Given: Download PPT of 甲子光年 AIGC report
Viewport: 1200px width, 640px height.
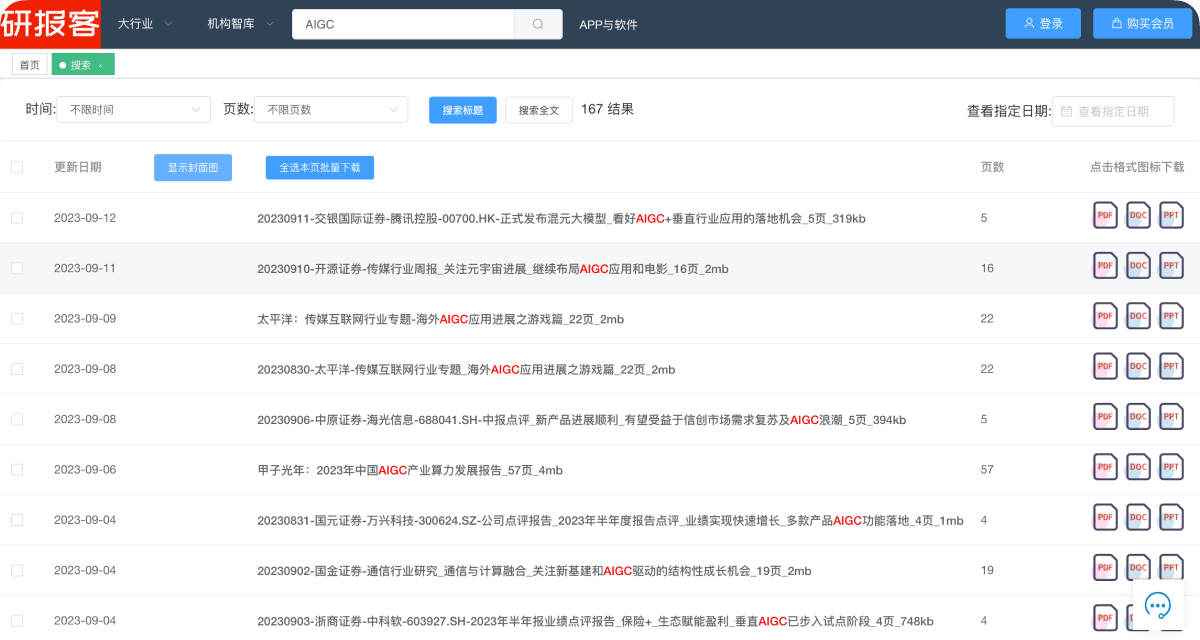Looking at the screenshot, I should [x=1171, y=467].
